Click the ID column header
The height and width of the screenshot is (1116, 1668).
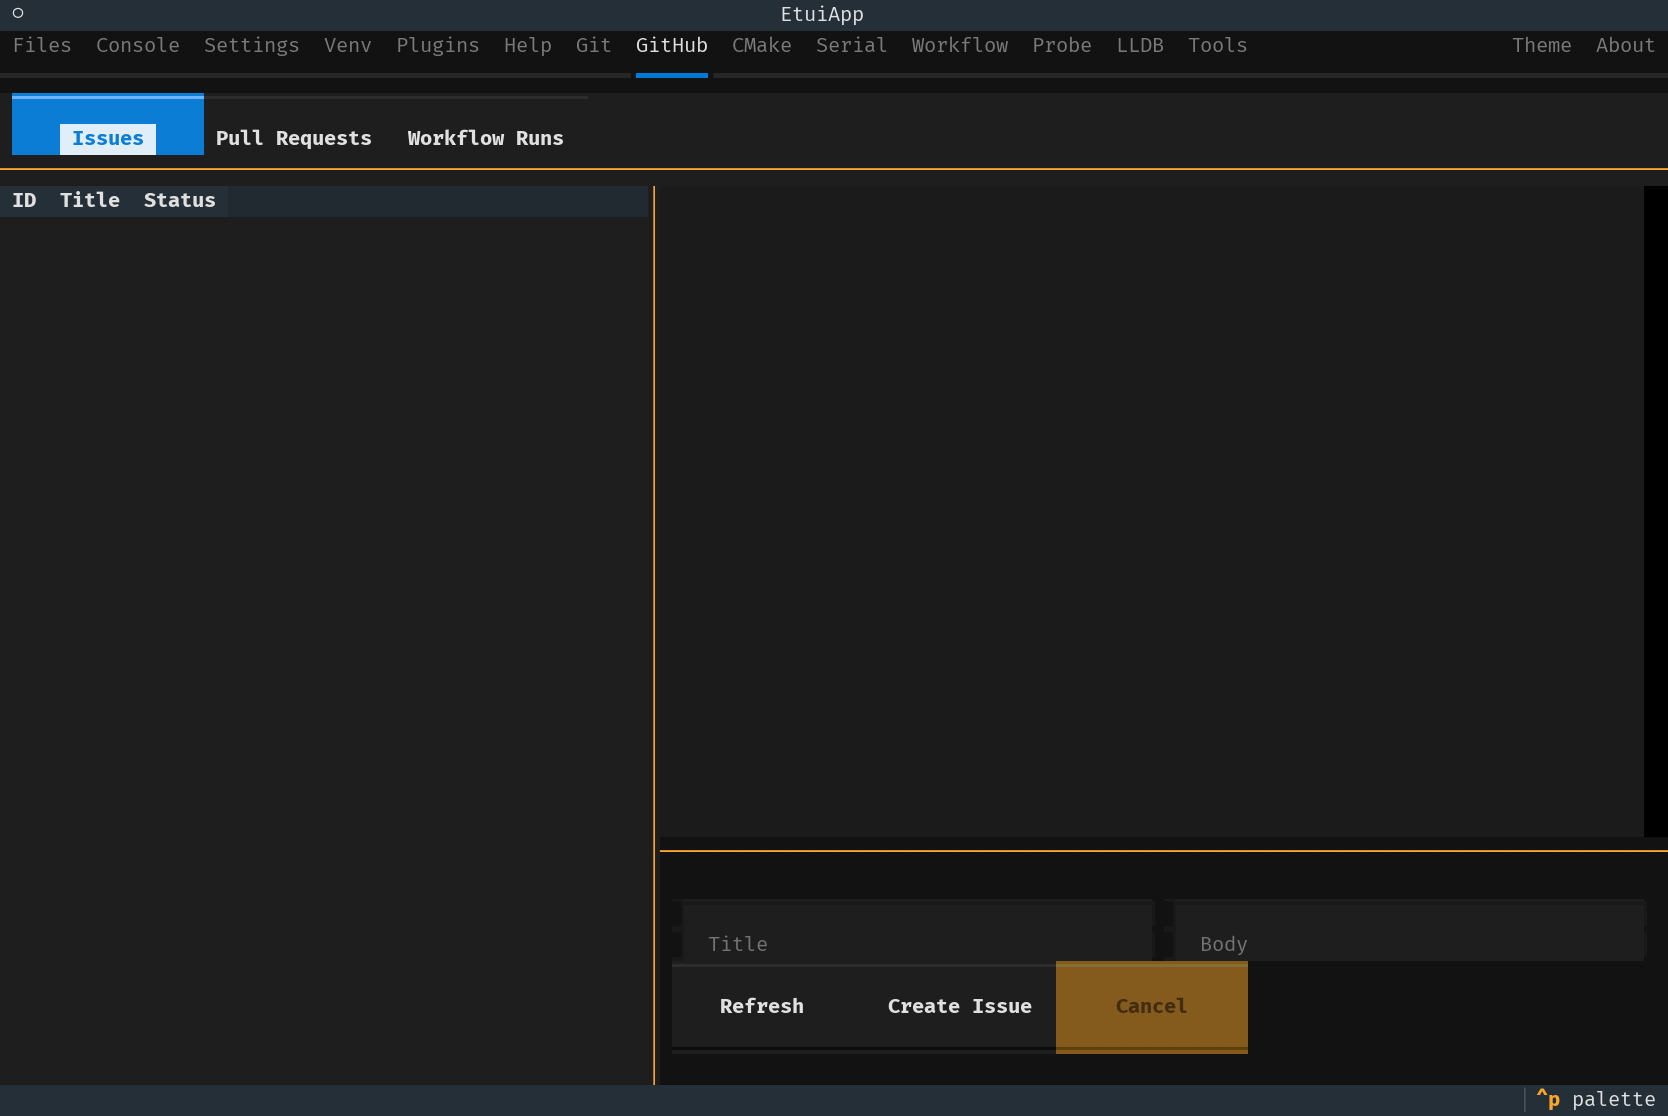tap(24, 200)
